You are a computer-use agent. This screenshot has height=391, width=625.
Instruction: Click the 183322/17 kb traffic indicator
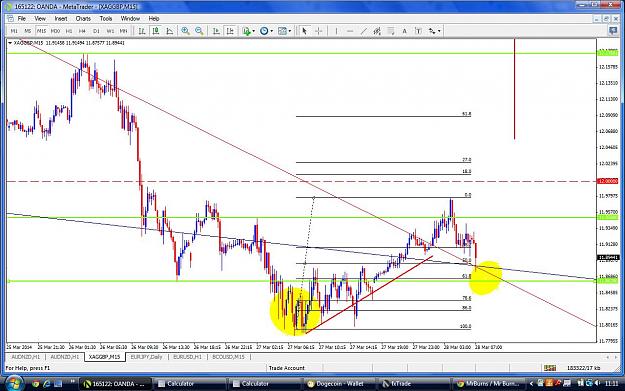point(583,368)
